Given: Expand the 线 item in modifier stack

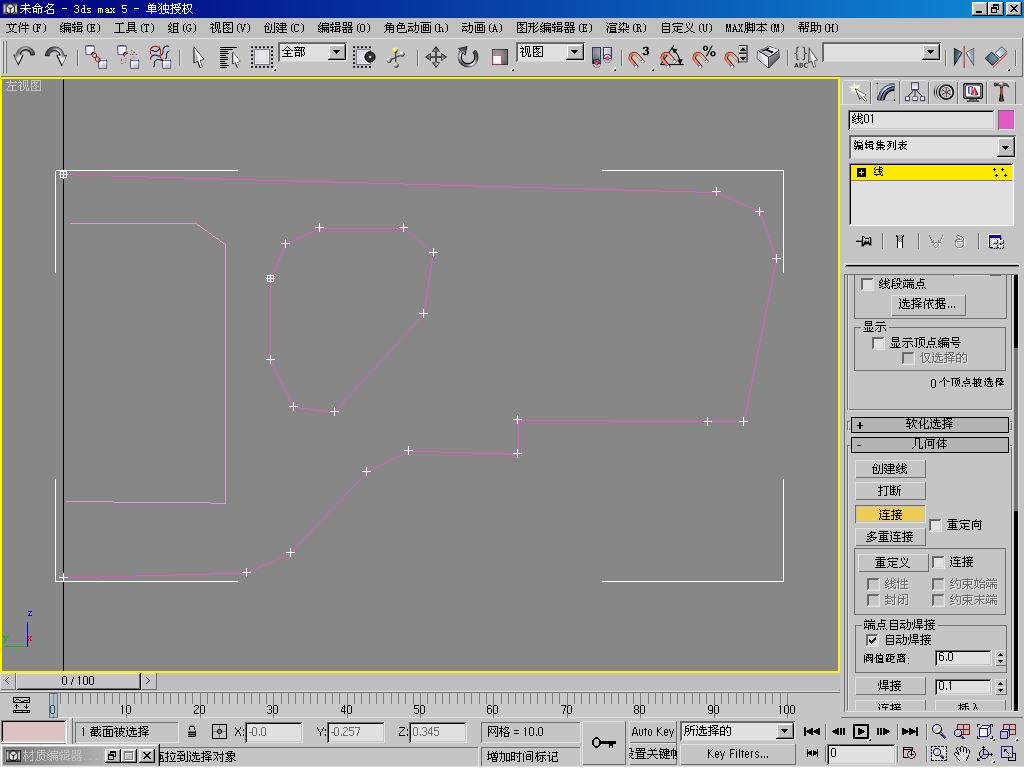Looking at the screenshot, I should click(x=861, y=172).
